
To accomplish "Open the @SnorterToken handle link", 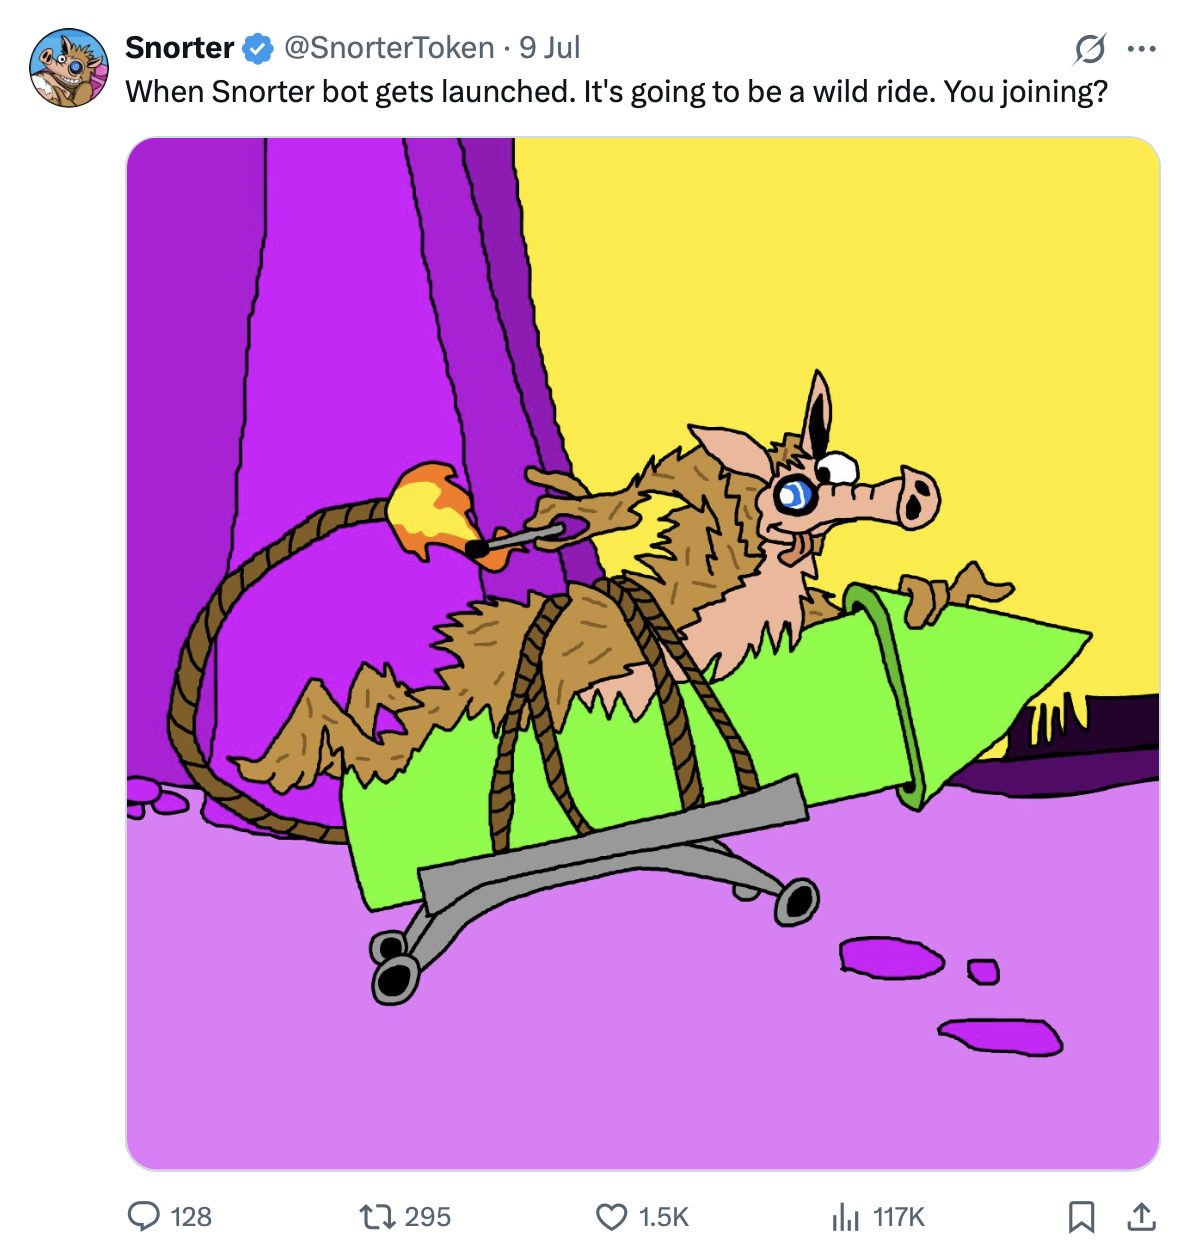I will click(x=389, y=48).
